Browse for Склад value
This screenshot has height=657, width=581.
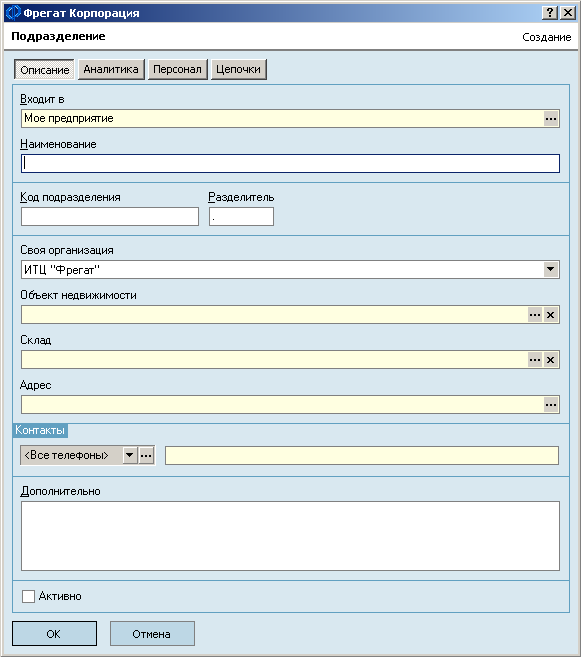click(x=535, y=360)
